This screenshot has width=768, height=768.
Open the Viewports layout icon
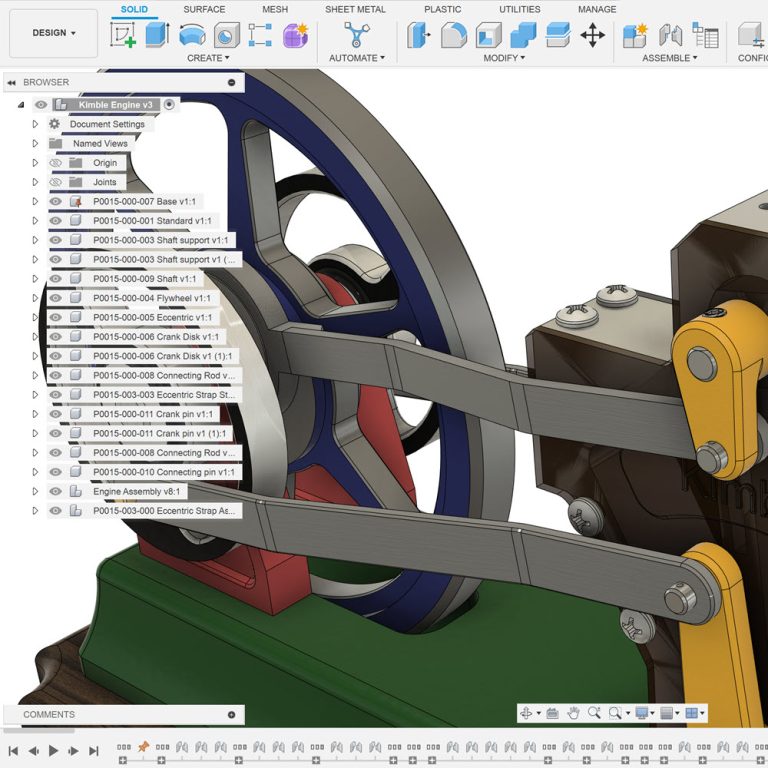[692, 713]
